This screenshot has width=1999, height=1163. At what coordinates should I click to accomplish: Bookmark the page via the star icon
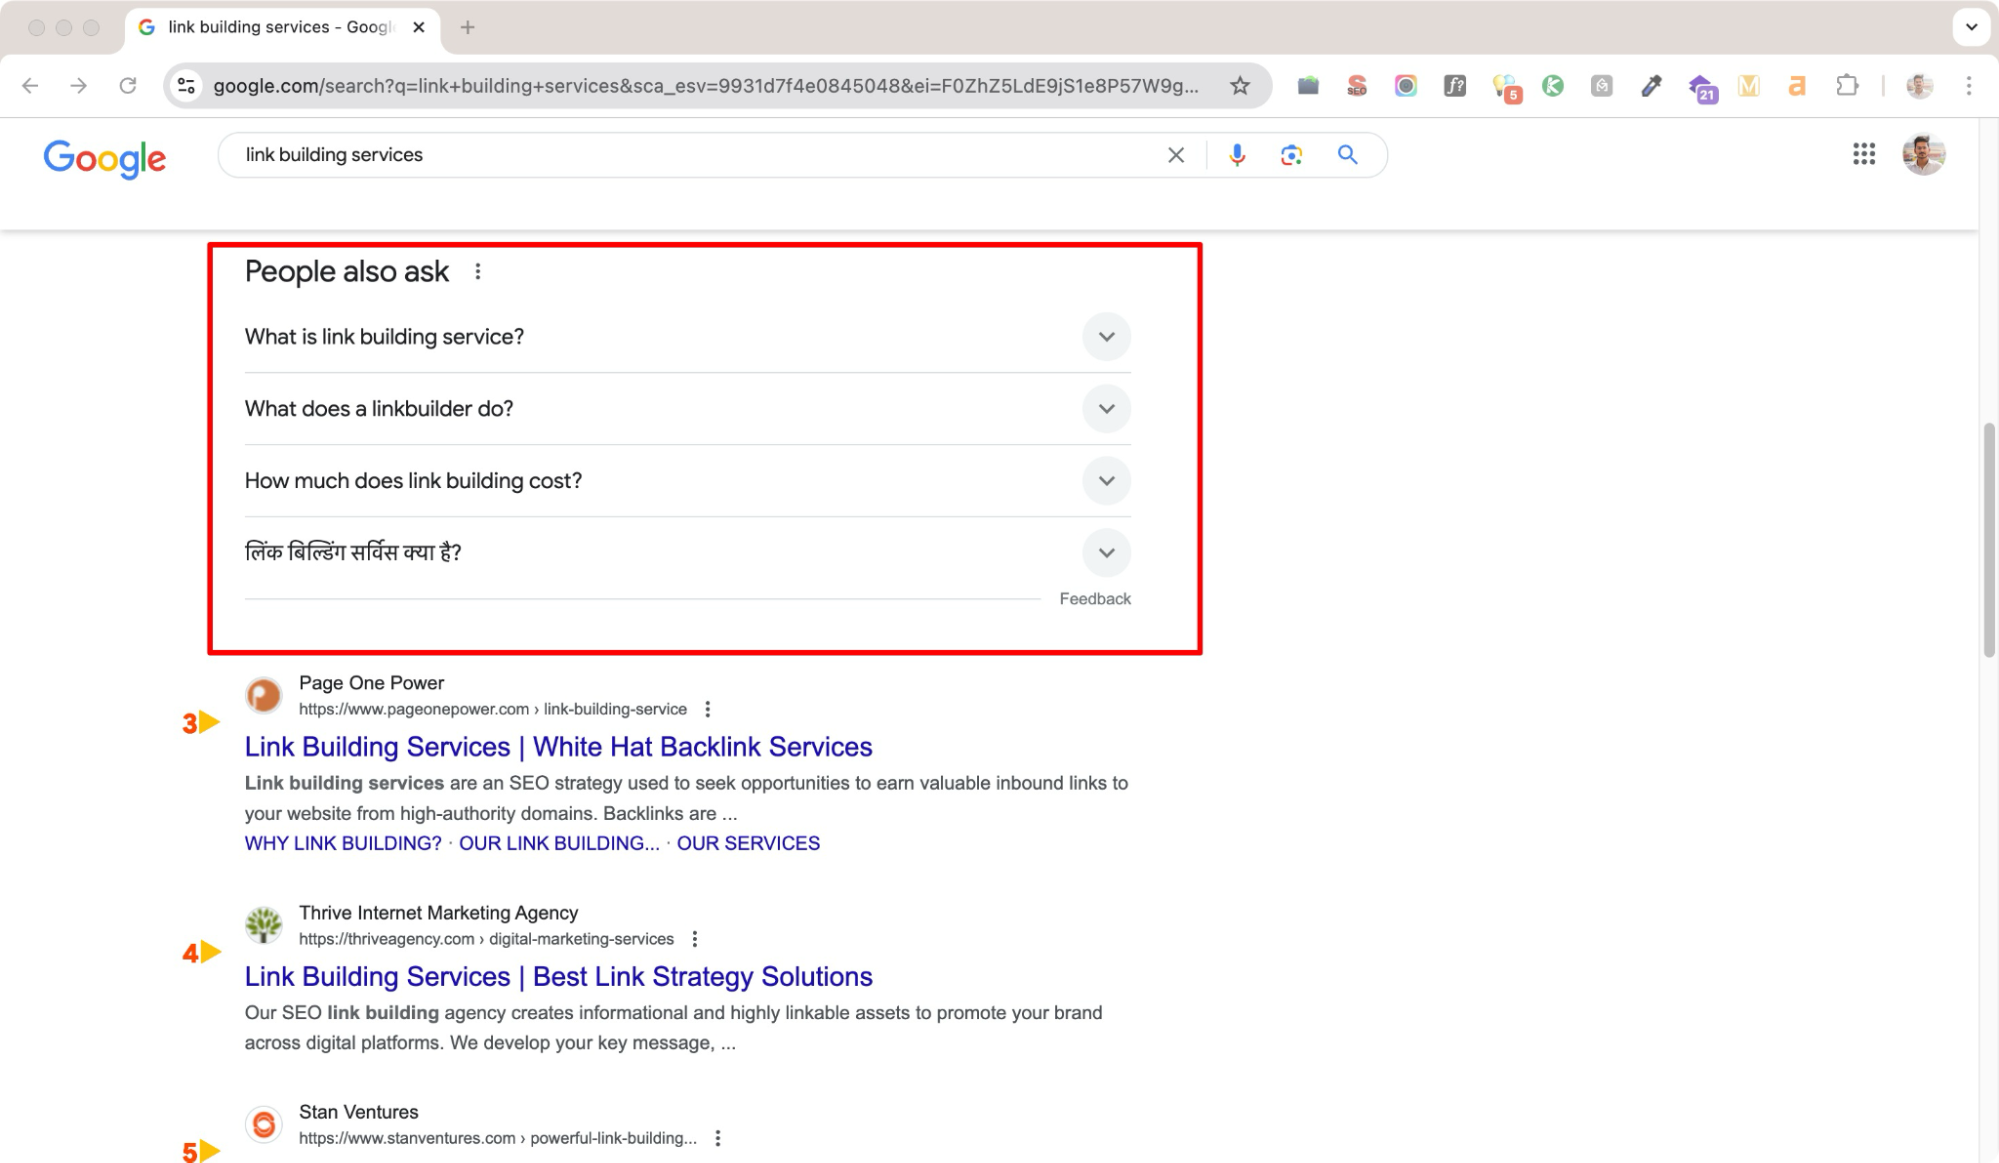[1240, 86]
